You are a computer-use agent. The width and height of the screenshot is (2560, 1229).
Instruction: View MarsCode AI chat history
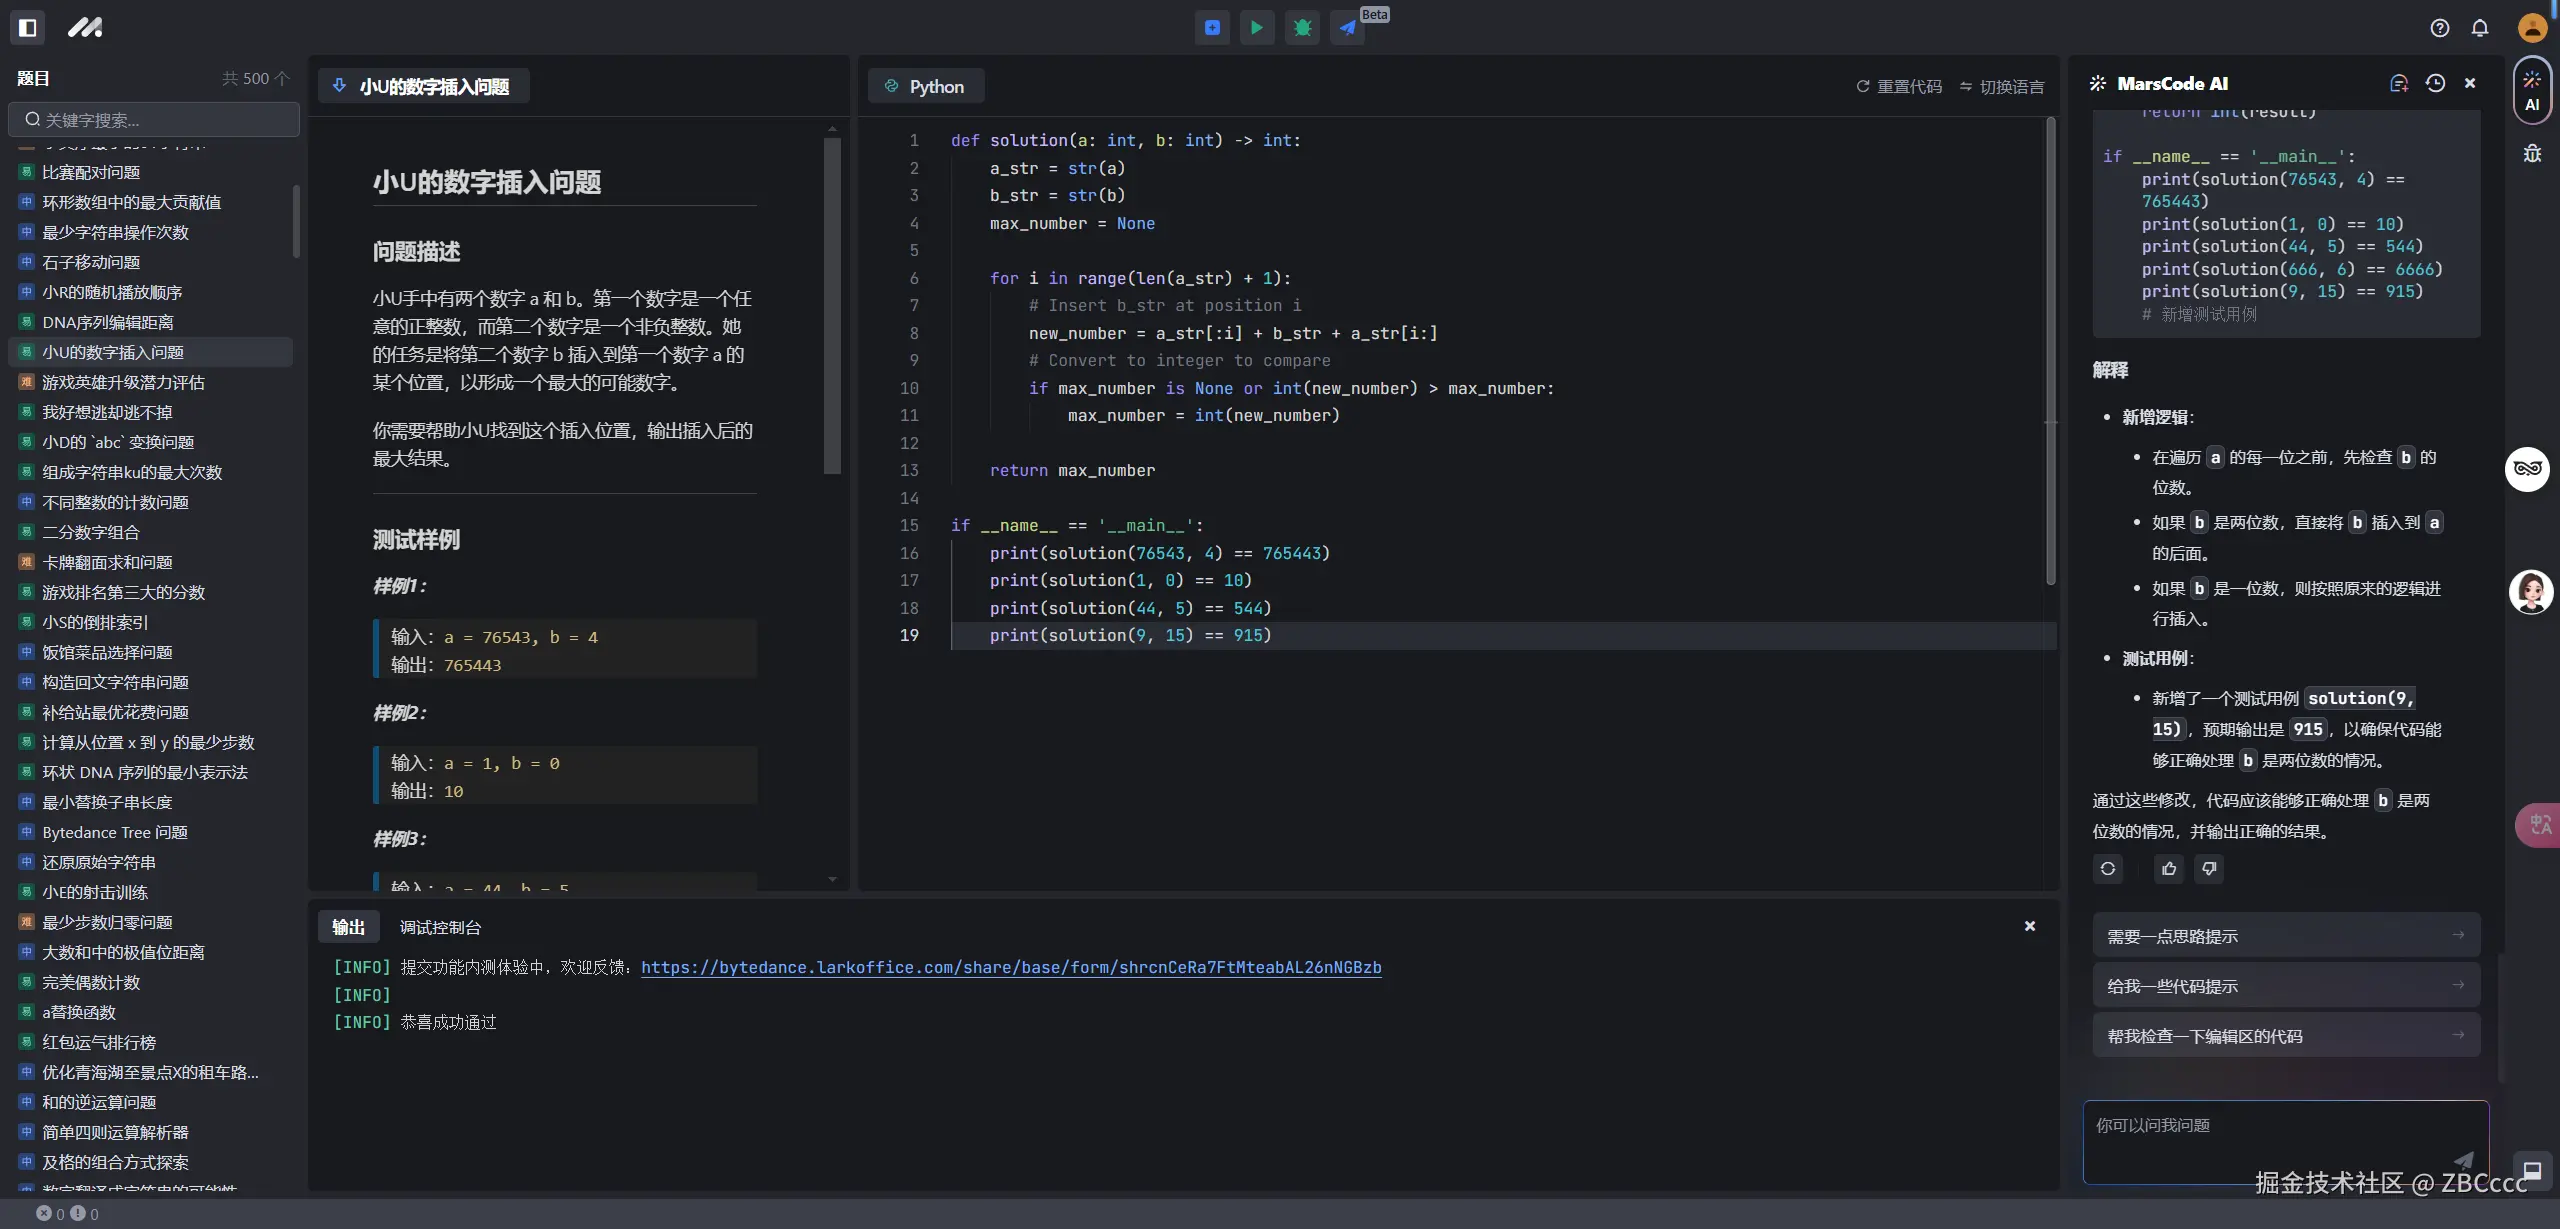pos(2436,84)
